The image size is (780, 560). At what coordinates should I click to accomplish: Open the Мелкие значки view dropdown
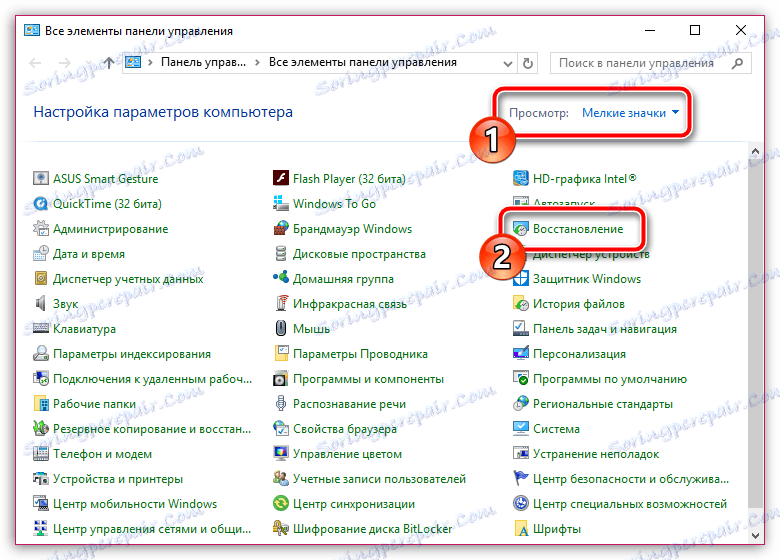coord(630,113)
